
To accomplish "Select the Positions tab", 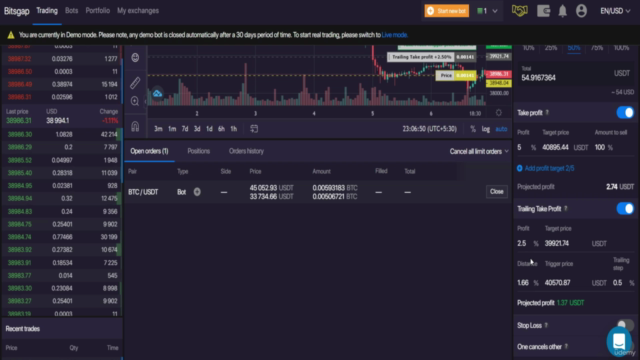I will tap(198, 151).
